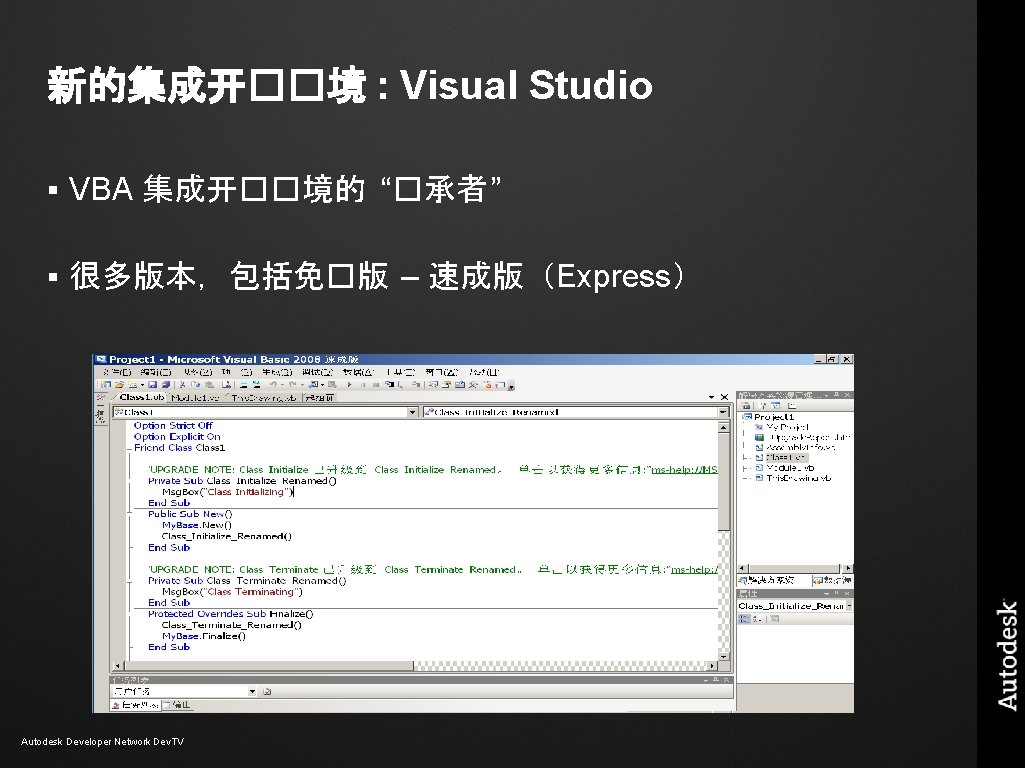Viewport: 1025px width, 768px height.
Task: Select ThisDrawing.vb in Solution Explorer
Action: 798,478
